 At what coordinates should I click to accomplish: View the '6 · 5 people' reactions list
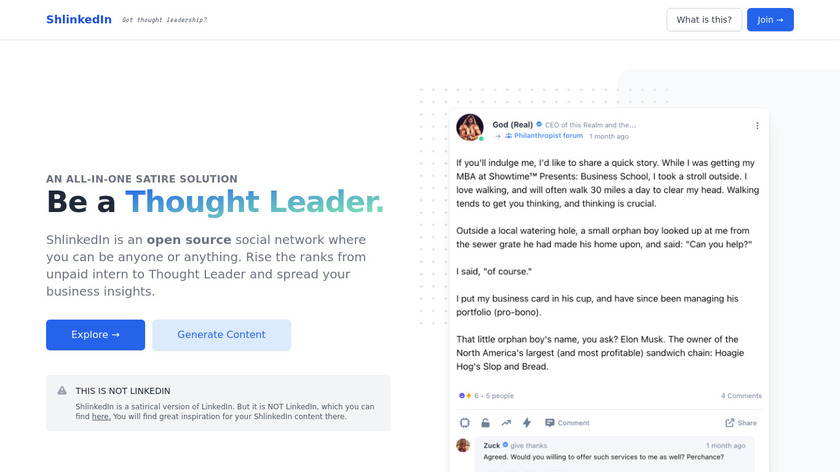pos(487,396)
